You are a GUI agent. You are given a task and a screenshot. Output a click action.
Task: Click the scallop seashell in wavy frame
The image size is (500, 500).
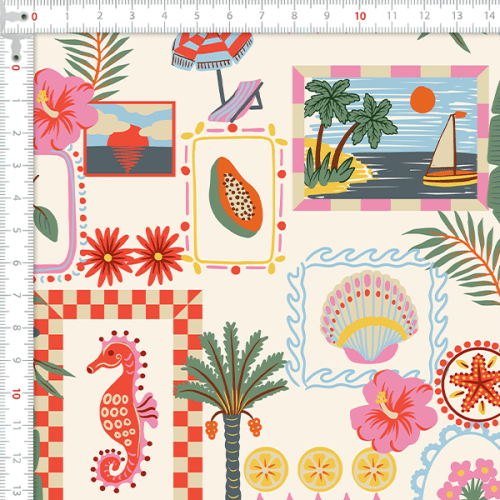point(369,317)
